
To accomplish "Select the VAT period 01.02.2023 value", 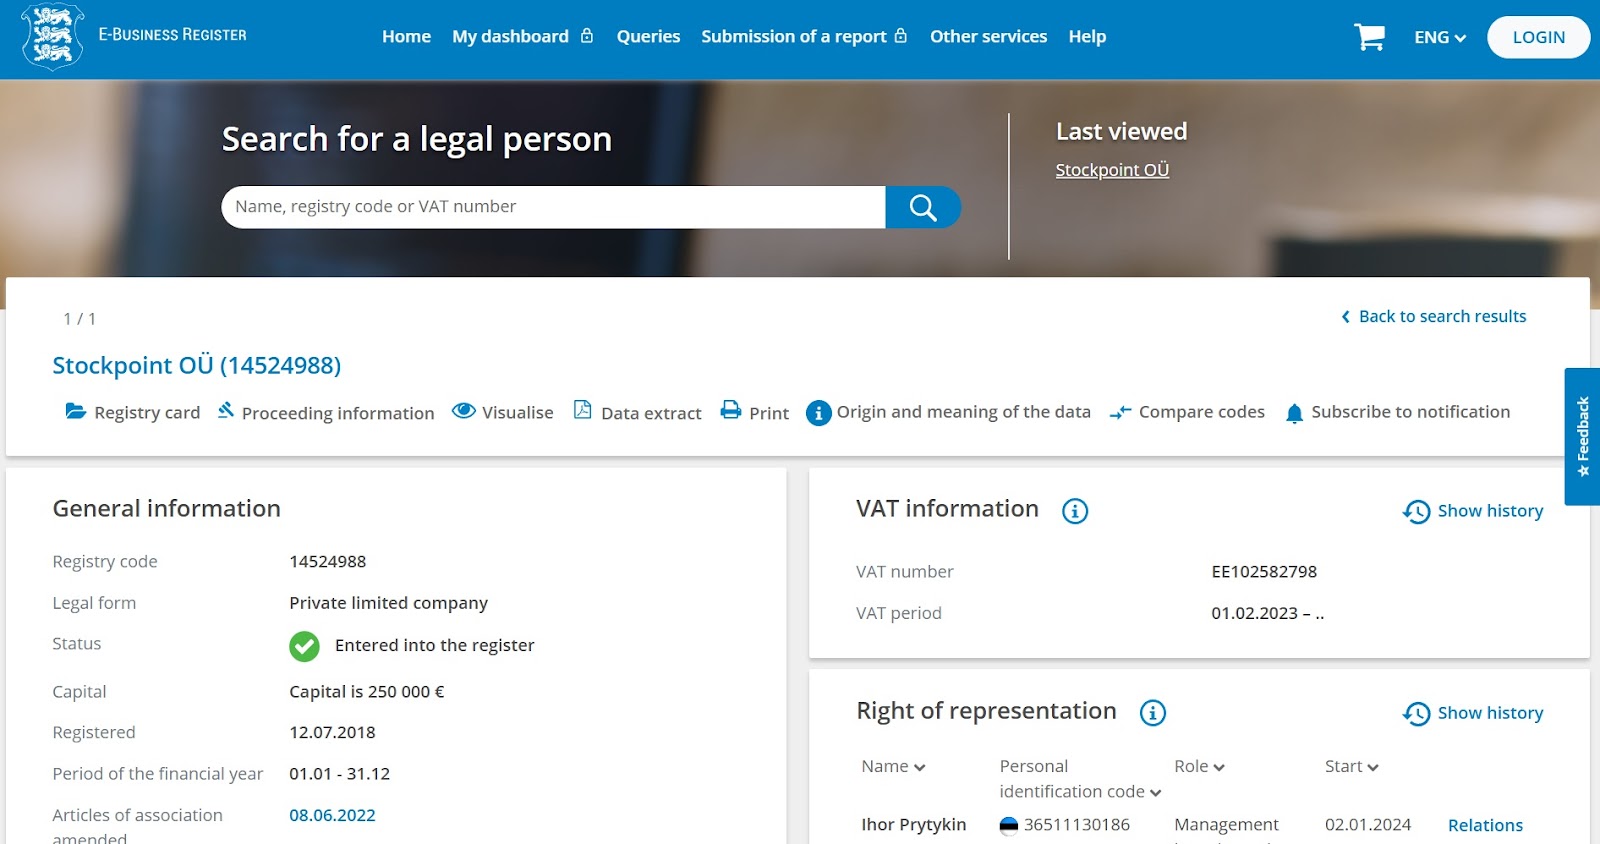I will point(1267,613).
